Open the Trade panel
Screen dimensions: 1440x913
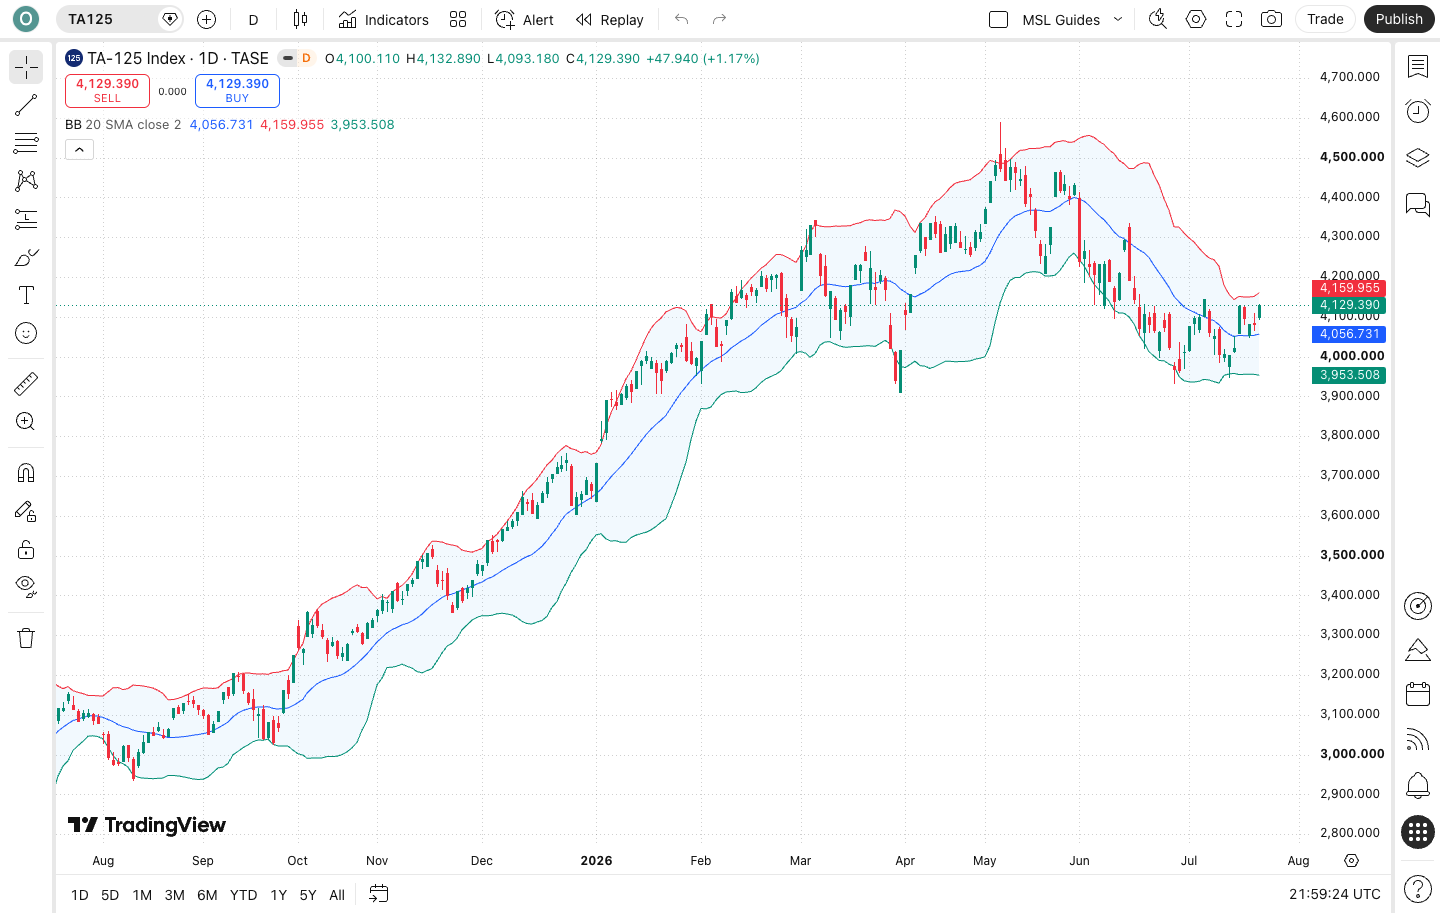click(1325, 19)
